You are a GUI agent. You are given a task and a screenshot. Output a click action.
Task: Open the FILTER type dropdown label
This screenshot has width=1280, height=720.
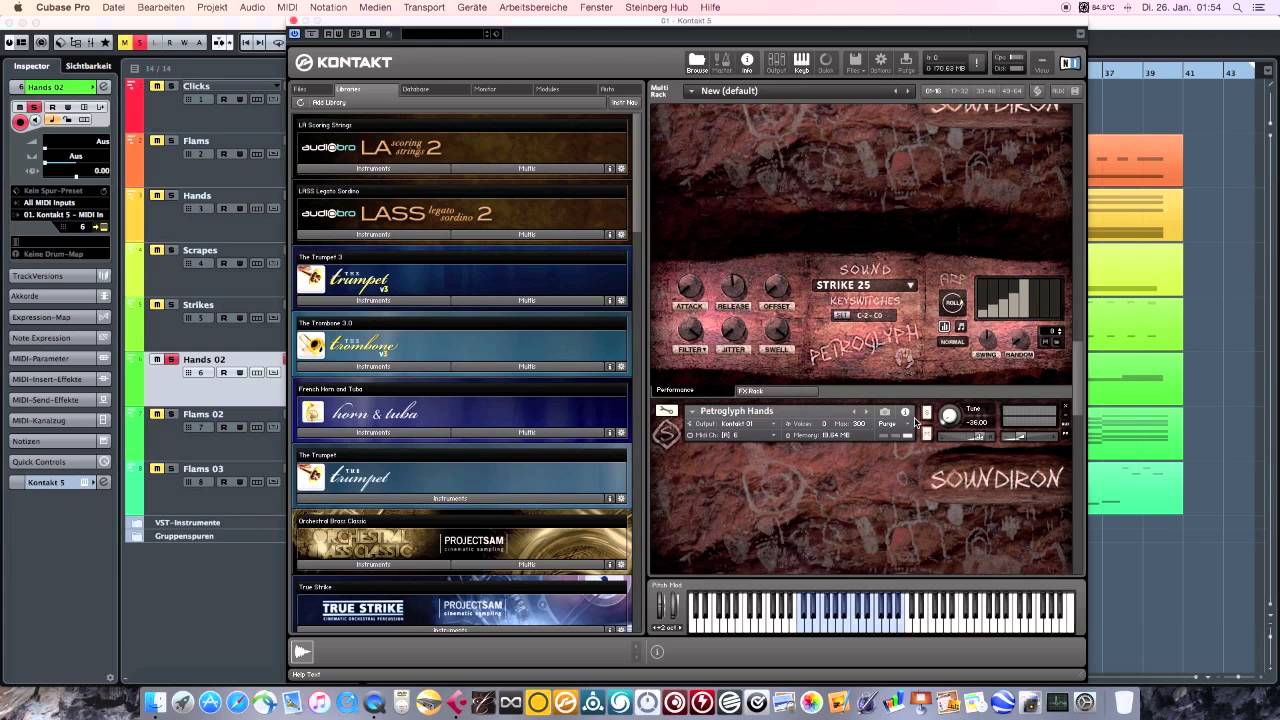[x=691, y=350]
